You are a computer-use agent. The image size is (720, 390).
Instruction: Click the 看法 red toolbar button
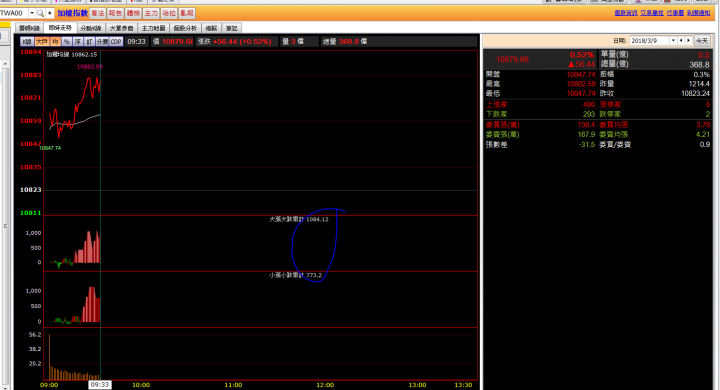point(97,13)
